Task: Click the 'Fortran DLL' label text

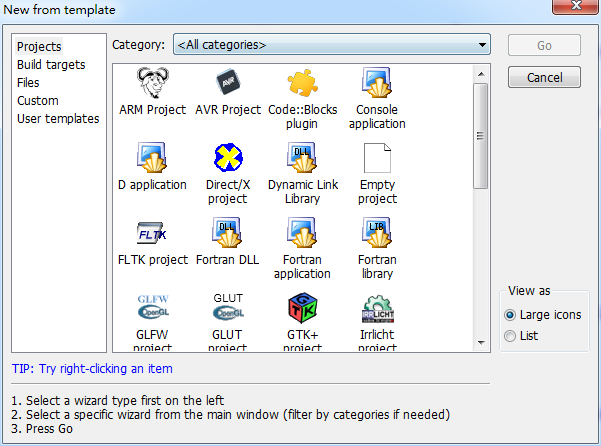Action: (x=227, y=260)
